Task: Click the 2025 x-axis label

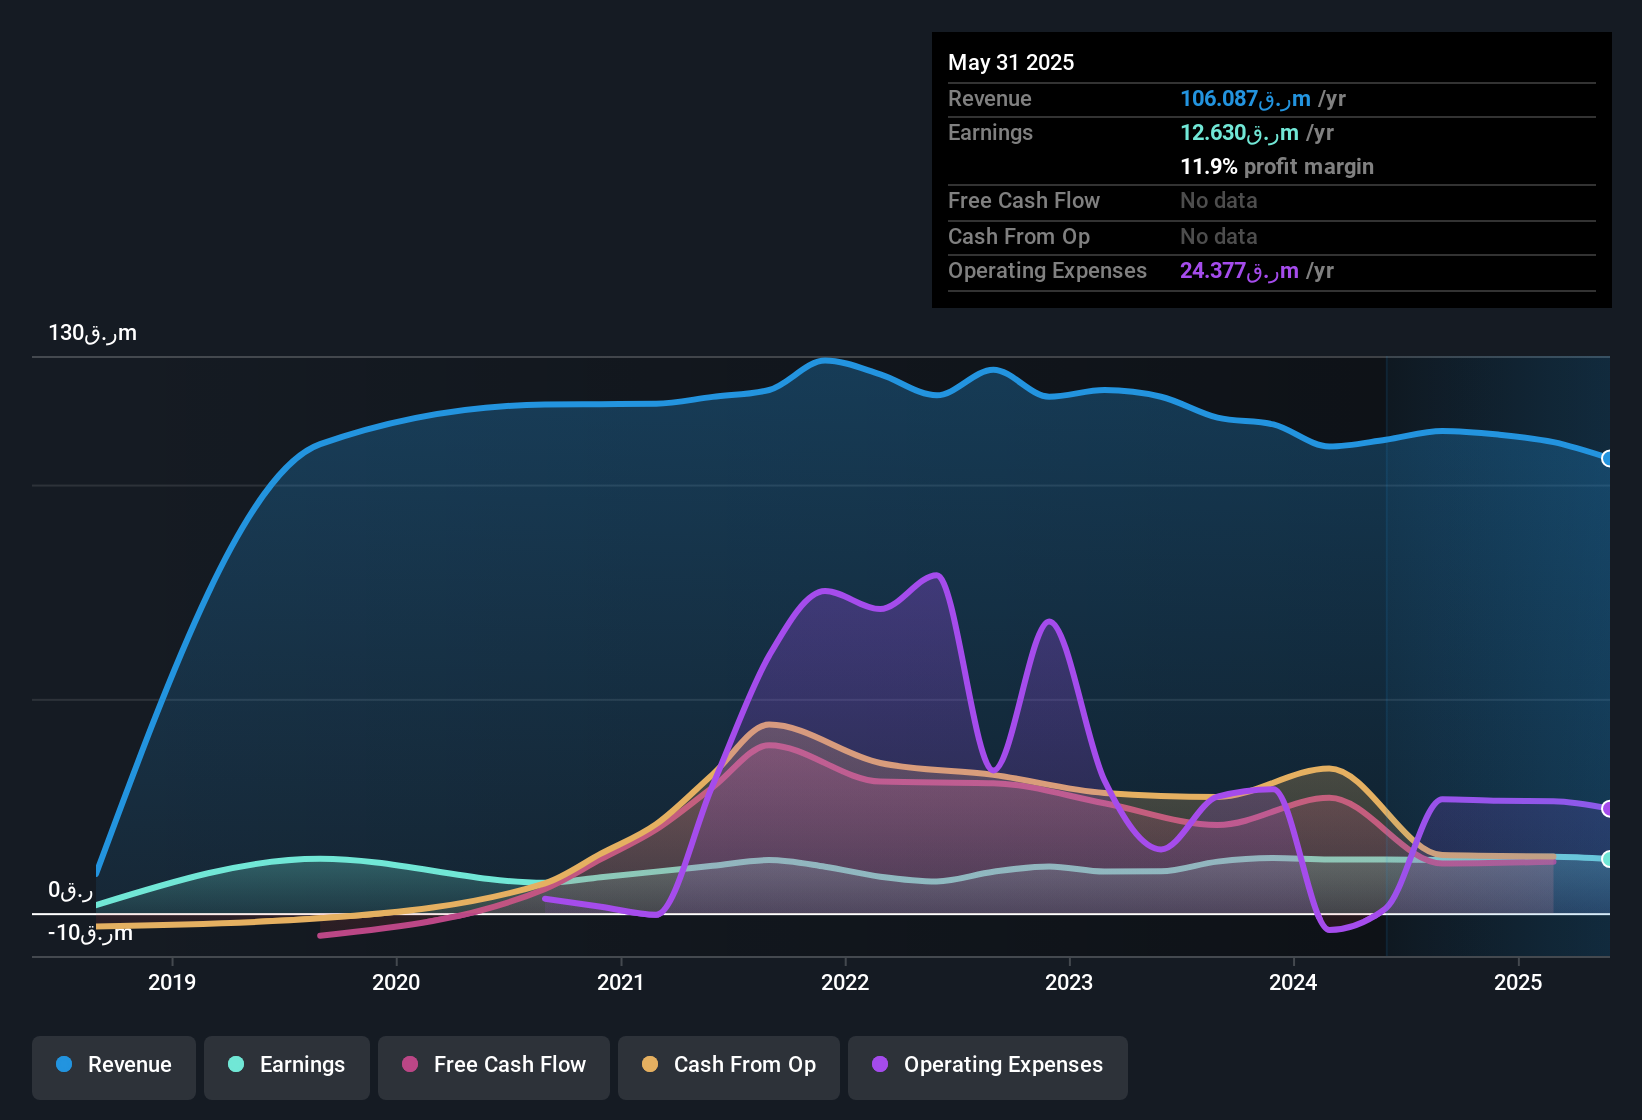Action: coord(1518,982)
